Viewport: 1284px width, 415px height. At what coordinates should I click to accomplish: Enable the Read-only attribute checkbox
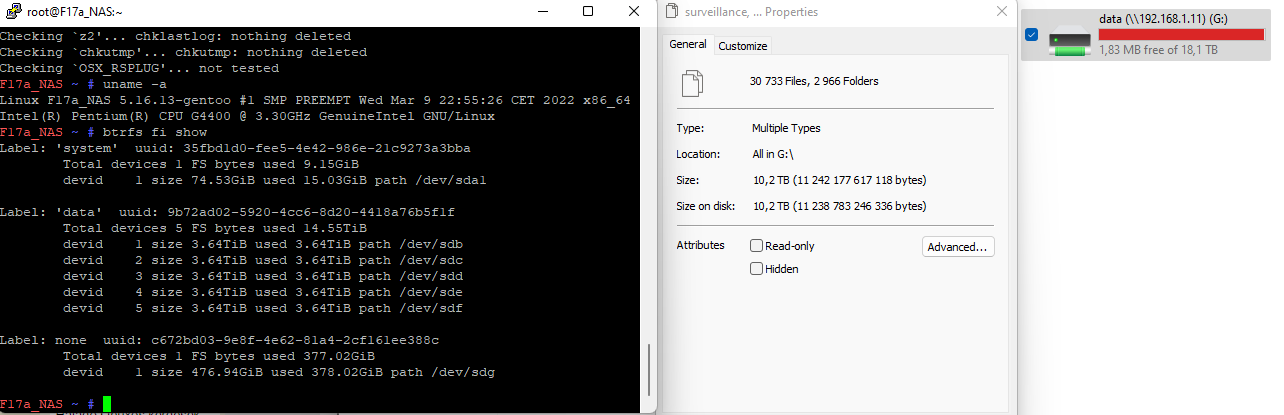pyautogui.click(x=757, y=246)
